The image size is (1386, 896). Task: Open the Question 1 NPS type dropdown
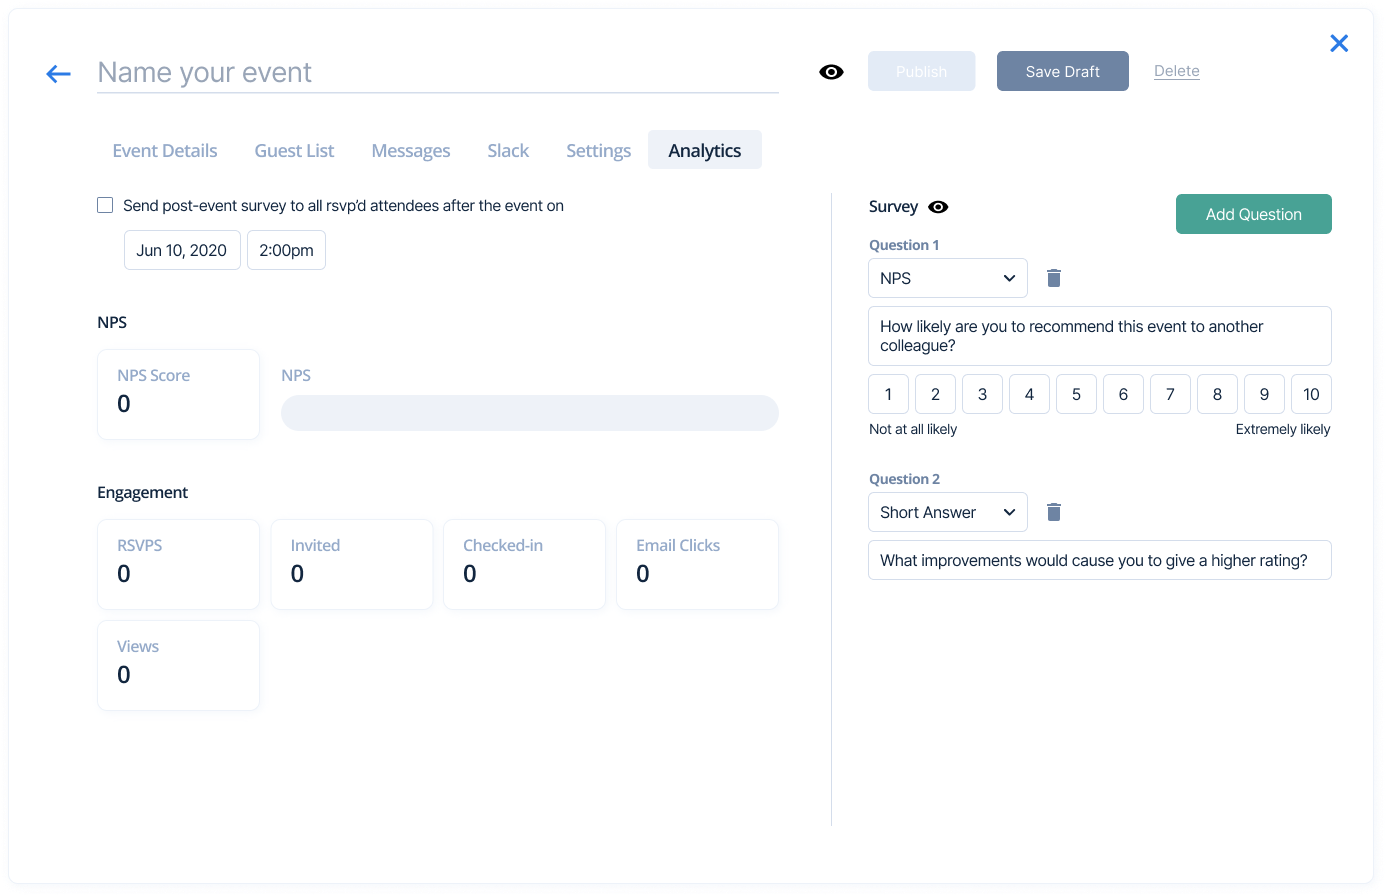948,278
